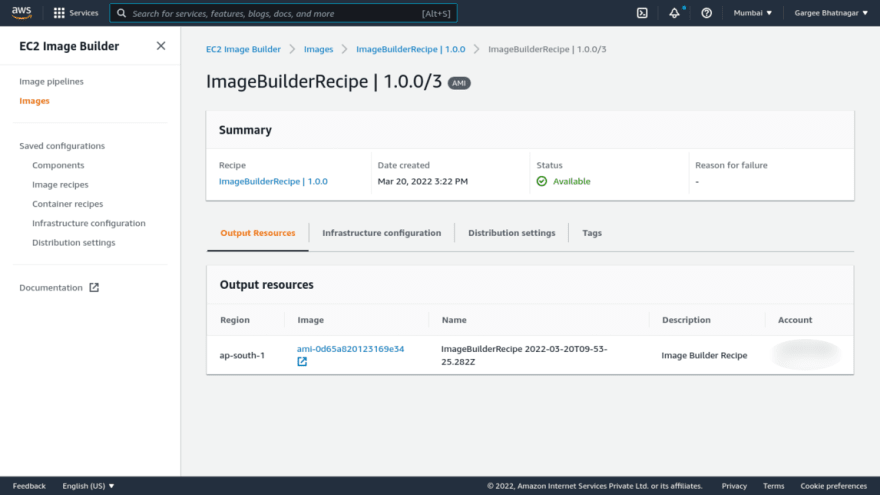
Task: Click the Feedback button in footer
Action: pyautogui.click(x=29, y=486)
